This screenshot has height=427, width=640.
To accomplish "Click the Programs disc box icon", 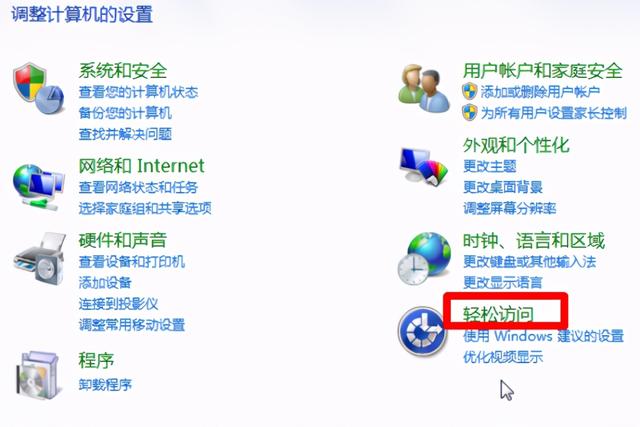I will pos(38,375).
